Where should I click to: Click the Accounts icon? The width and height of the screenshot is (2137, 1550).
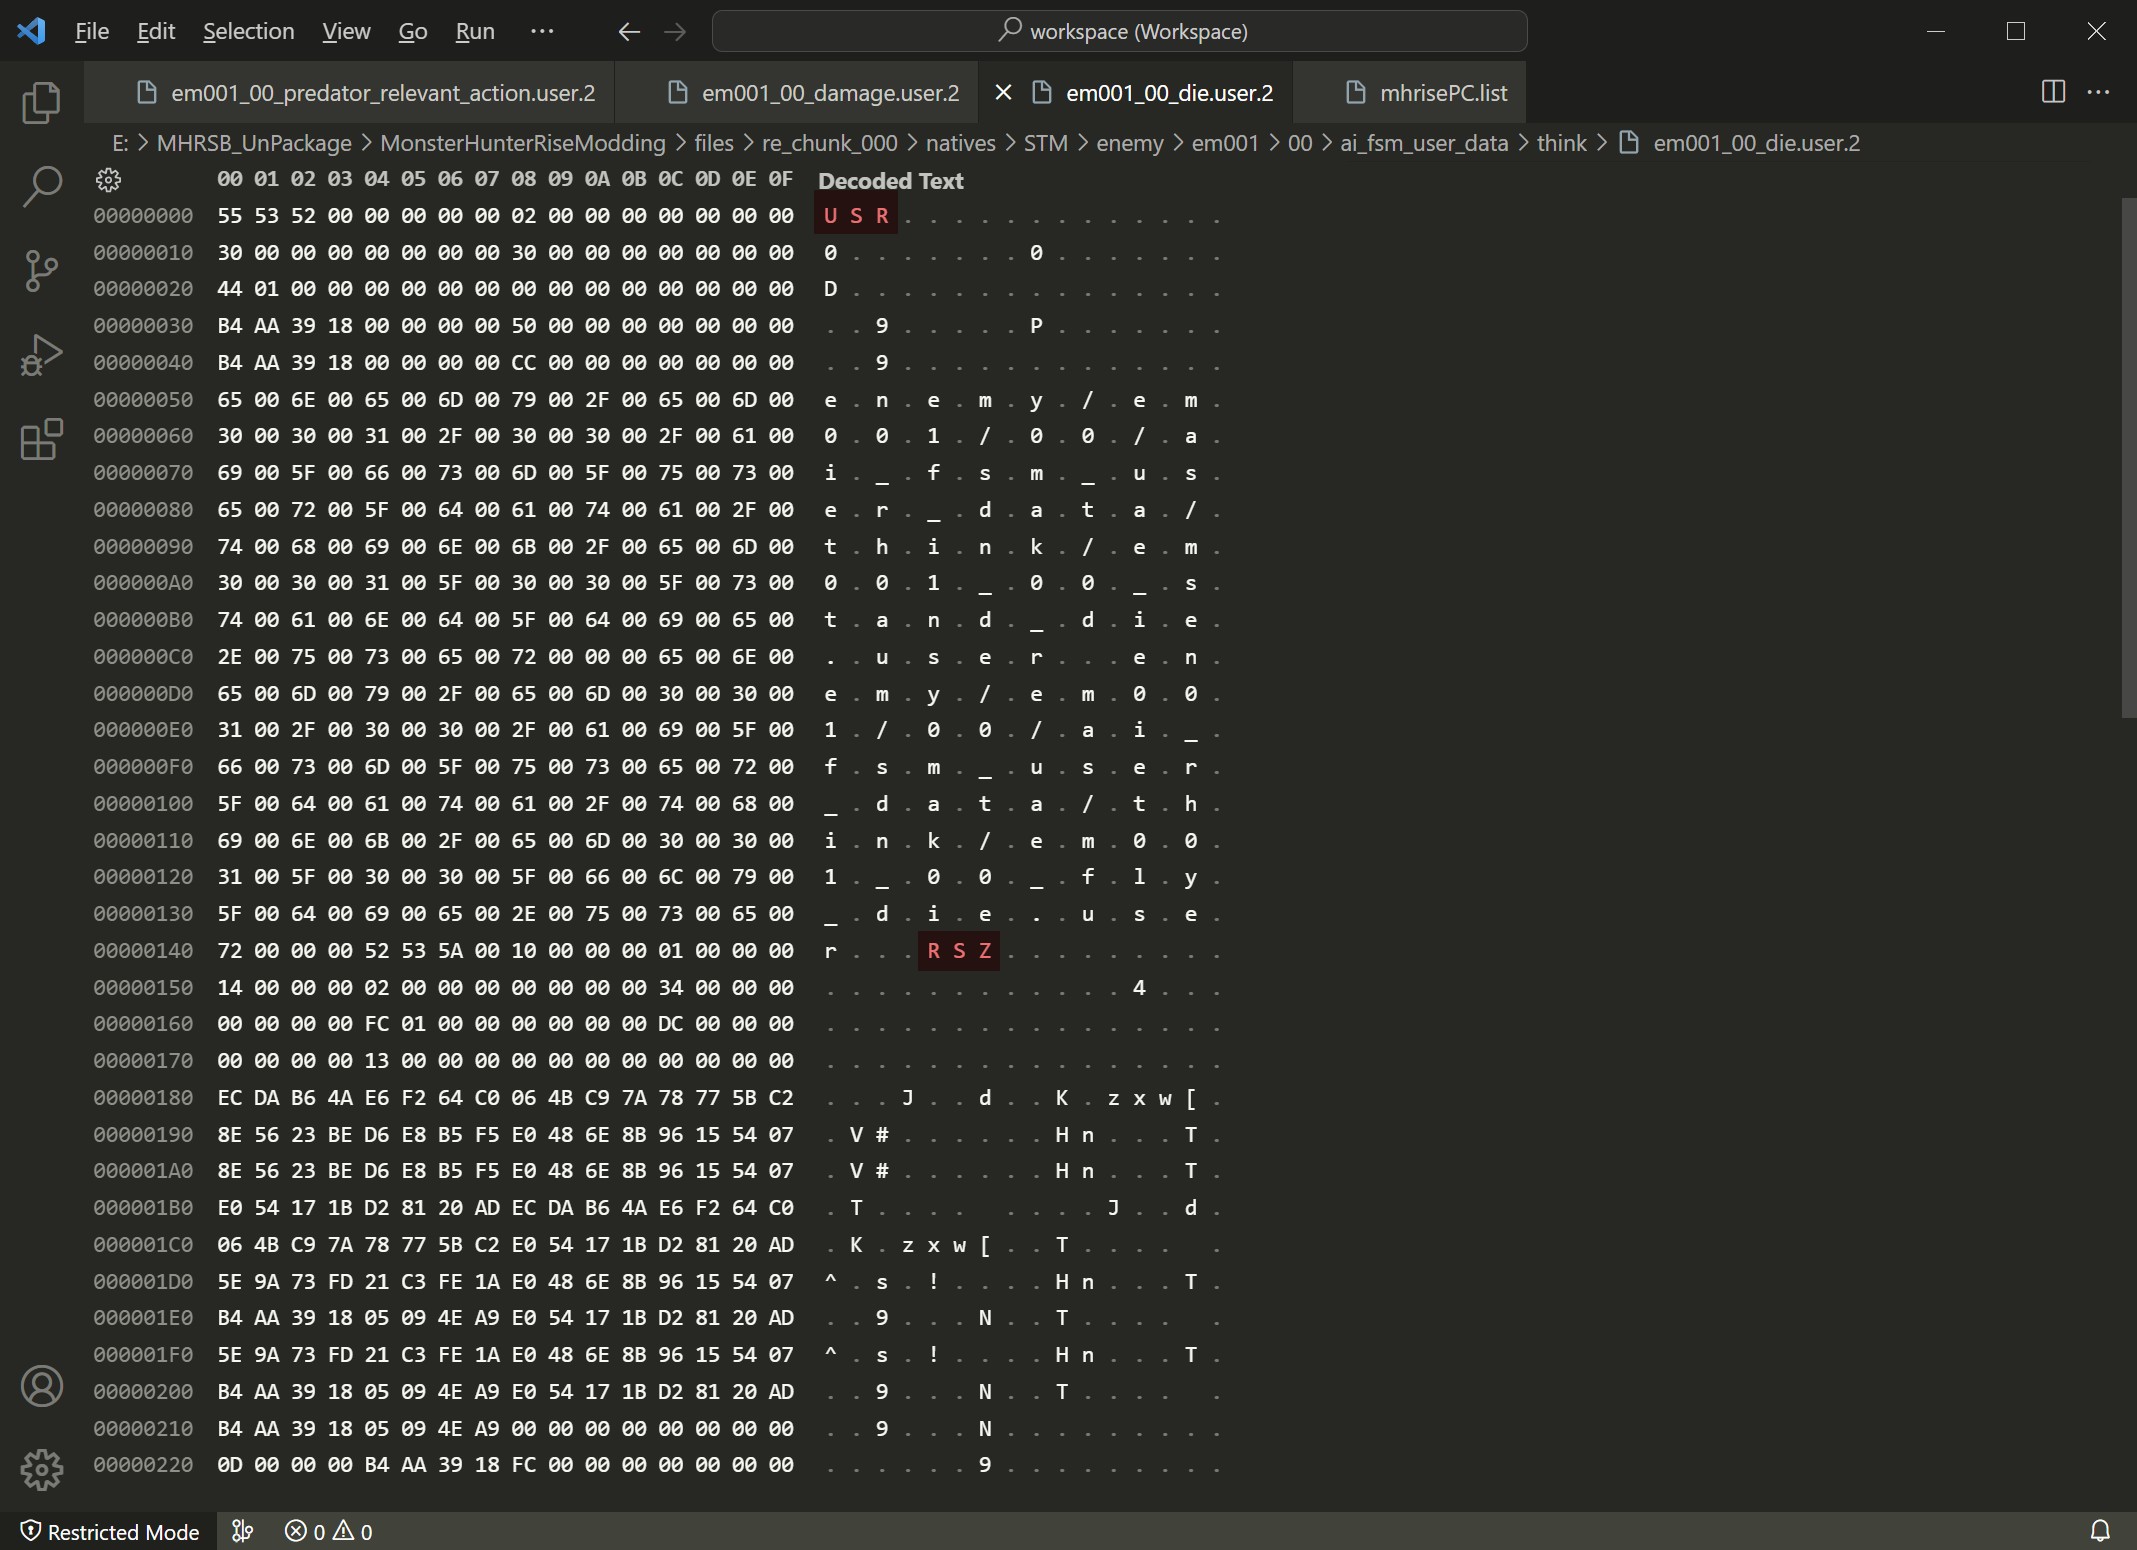41,1386
